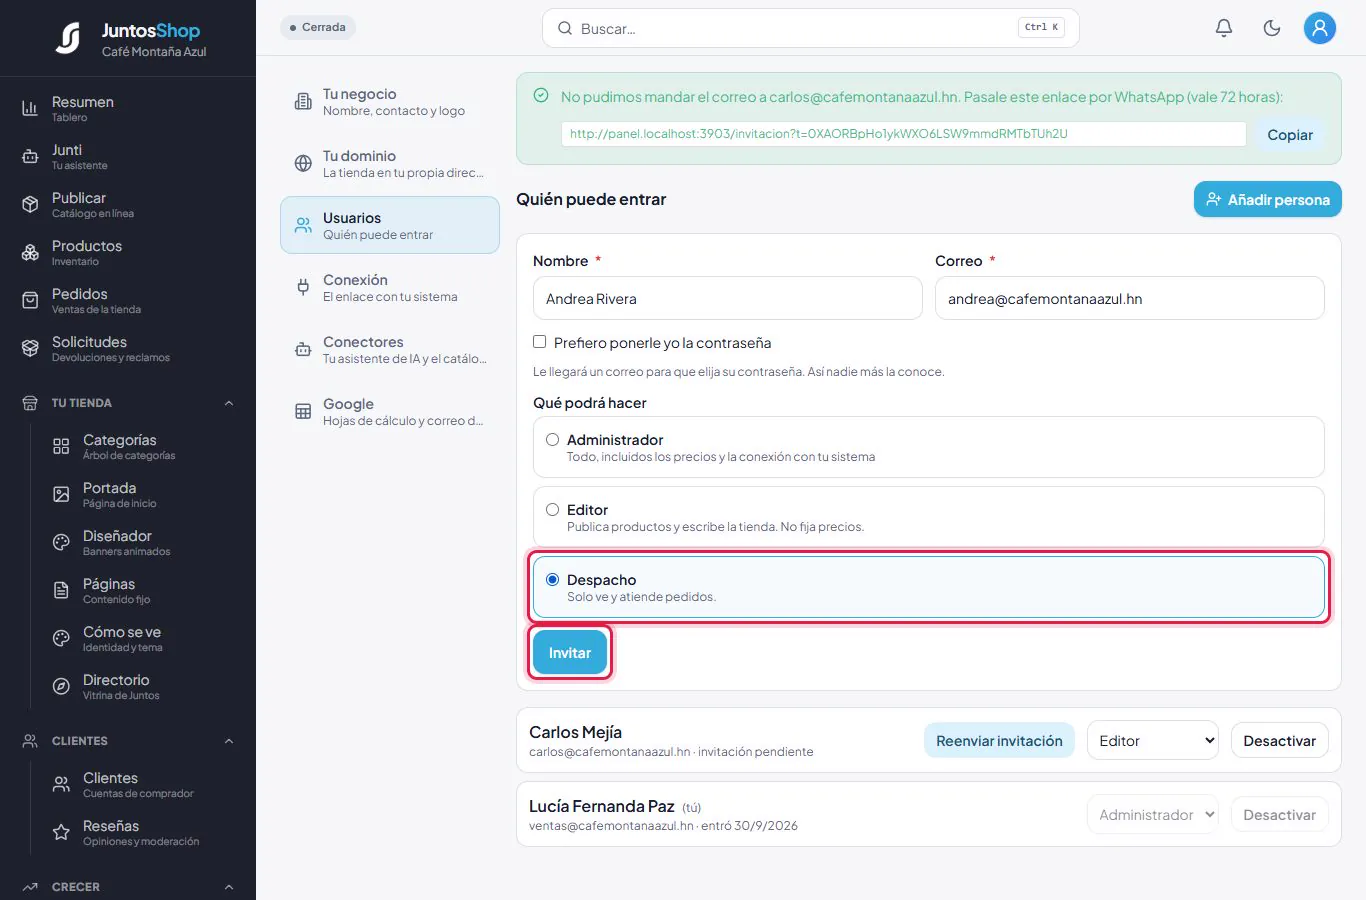Click the Directorio compass icon
Viewport: 1366px width, 900px height.
[61, 686]
